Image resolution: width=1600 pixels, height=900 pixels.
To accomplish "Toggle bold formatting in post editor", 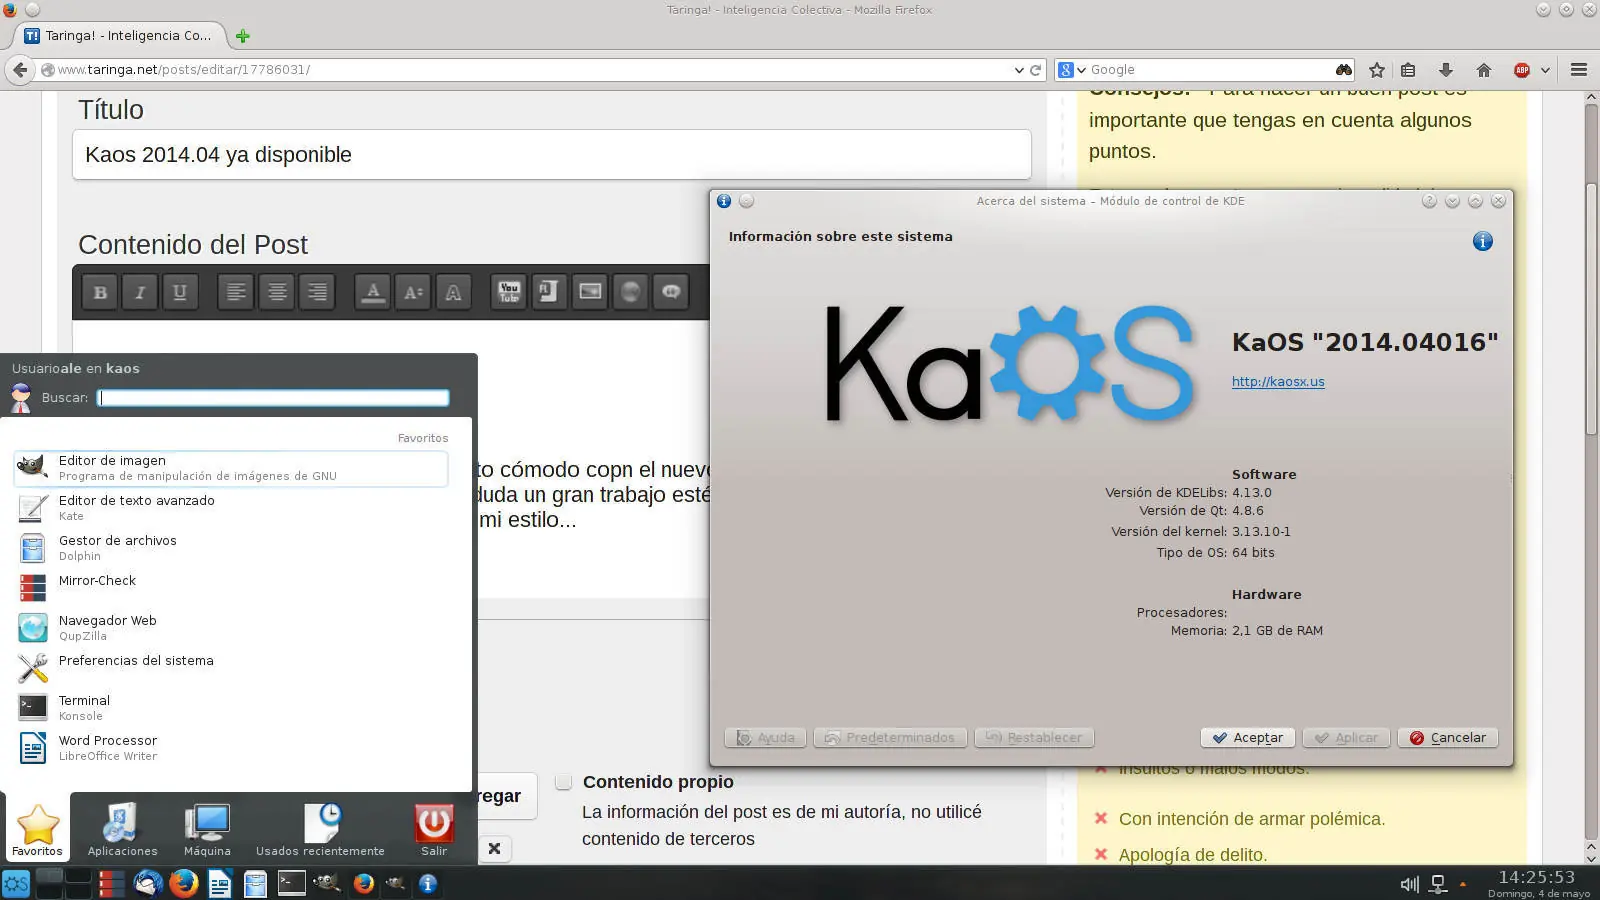I will pos(100,292).
